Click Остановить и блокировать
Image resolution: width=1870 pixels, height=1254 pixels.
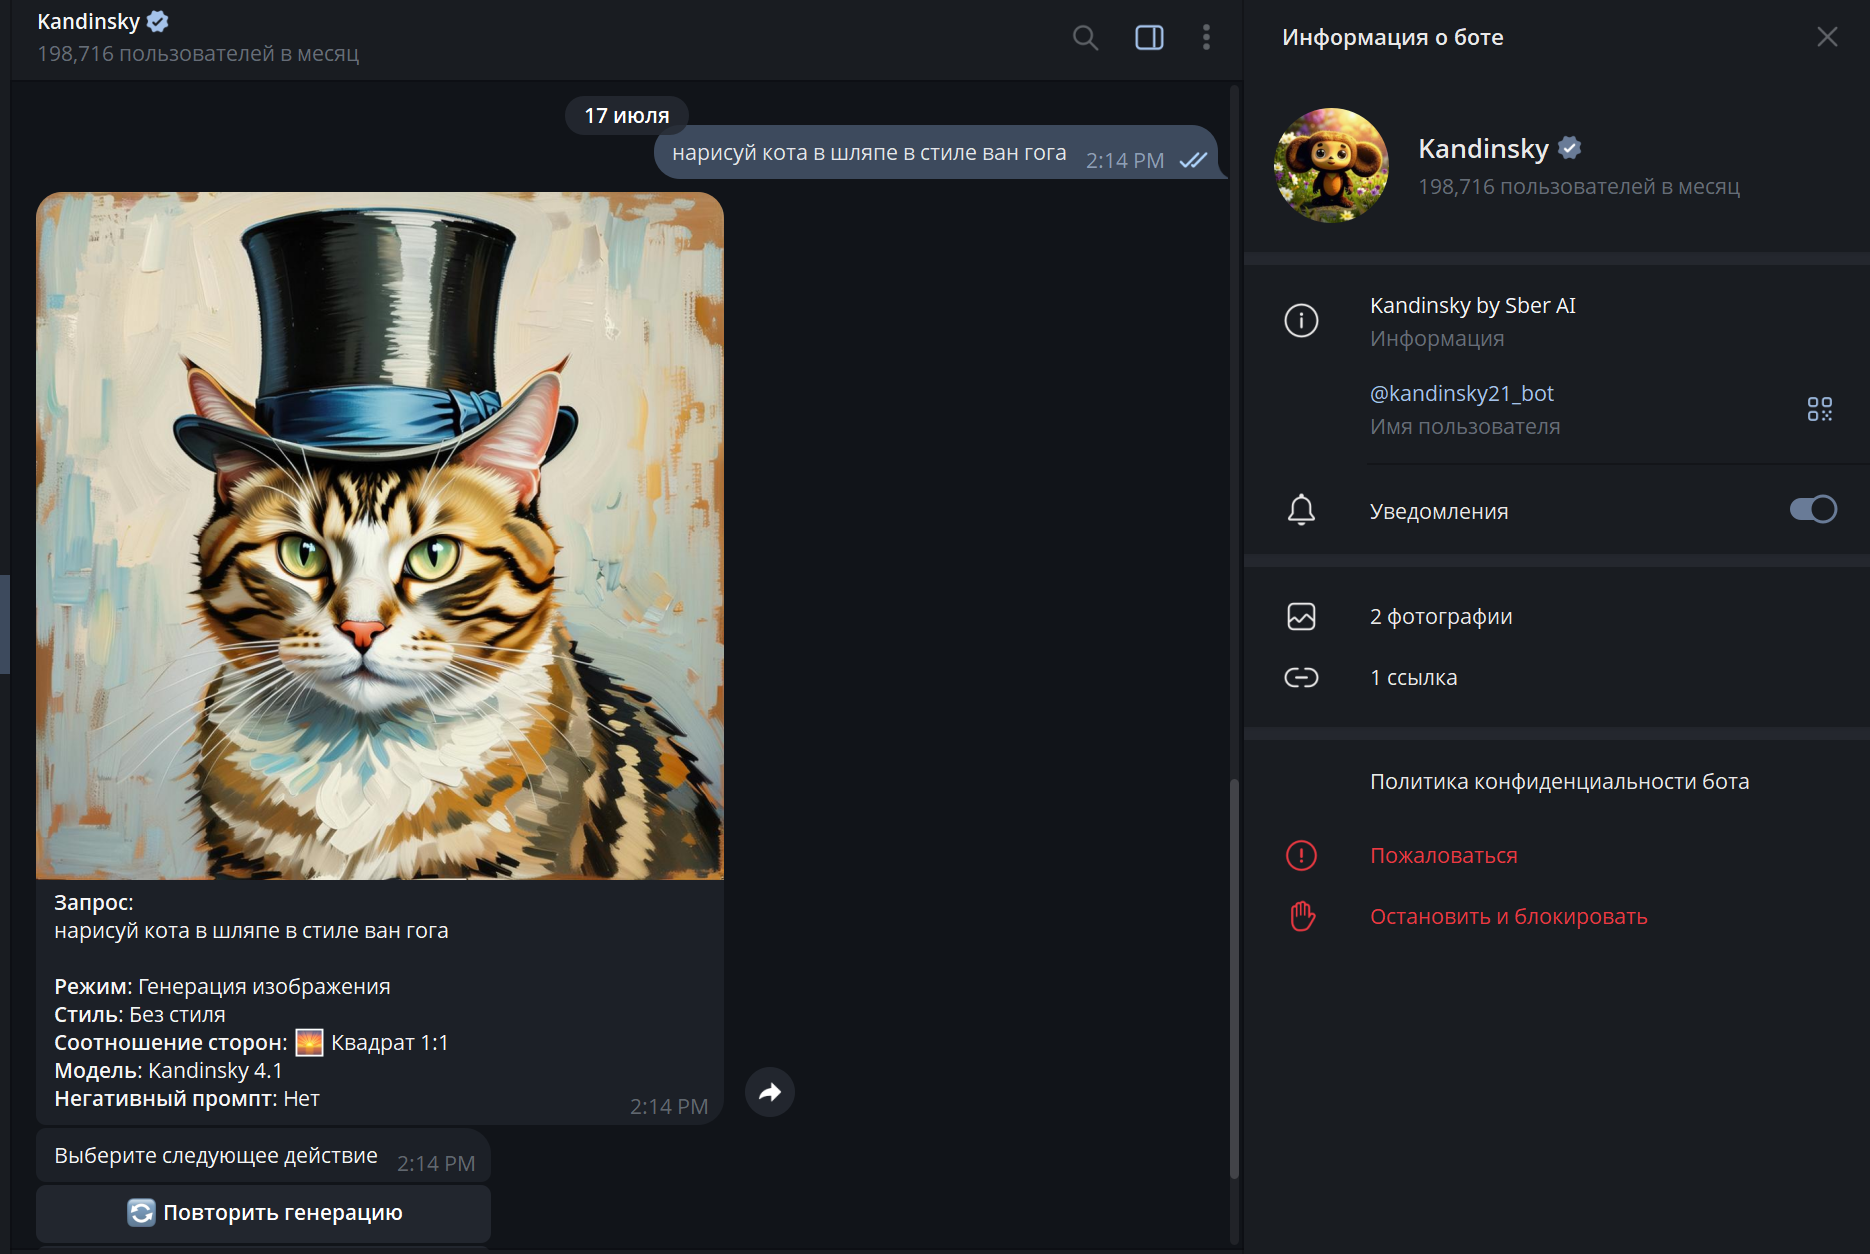1508,916
